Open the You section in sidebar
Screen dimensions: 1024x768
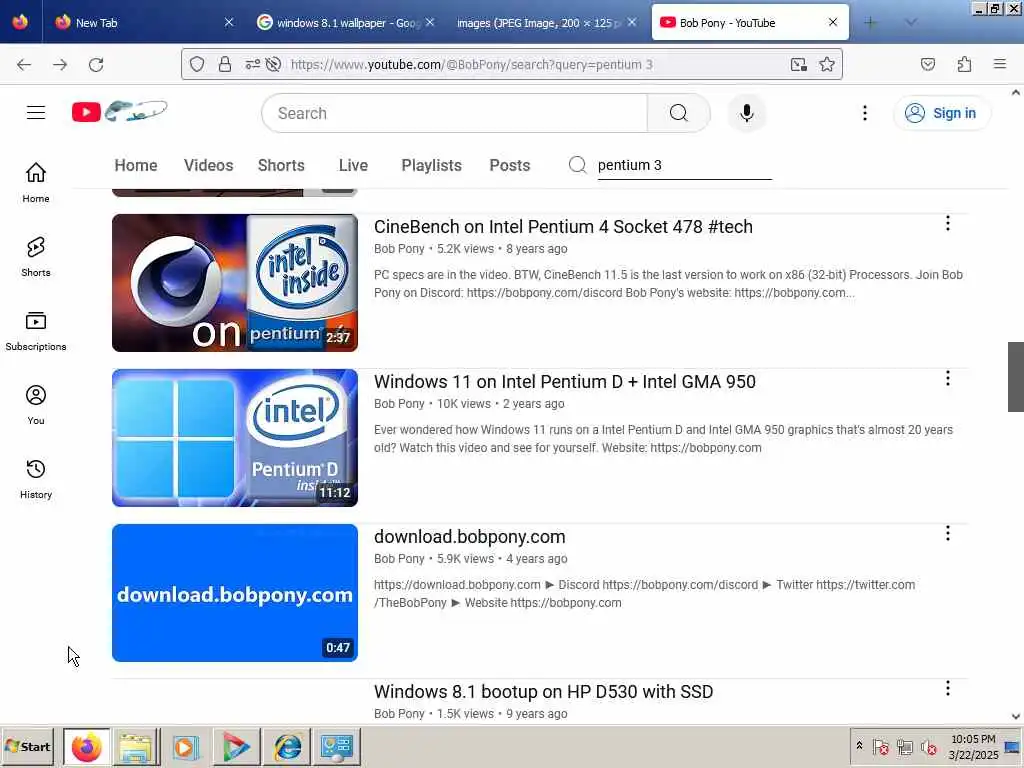36,405
